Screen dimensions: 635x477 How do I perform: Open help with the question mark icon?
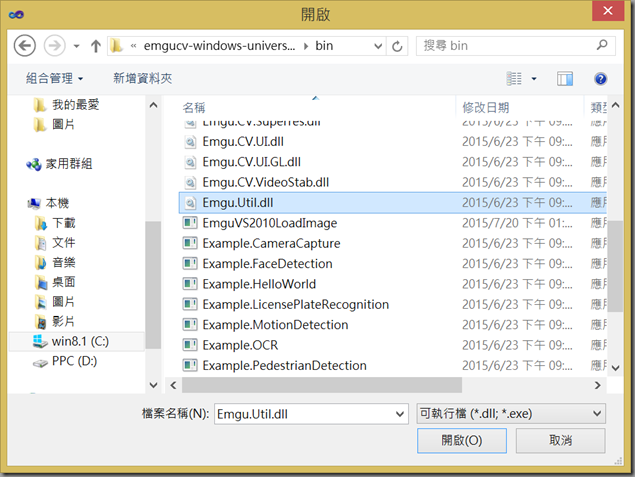[x=600, y=79]
